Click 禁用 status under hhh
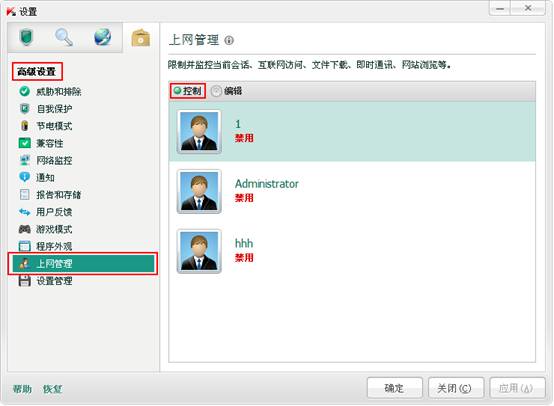 [244, 258]
